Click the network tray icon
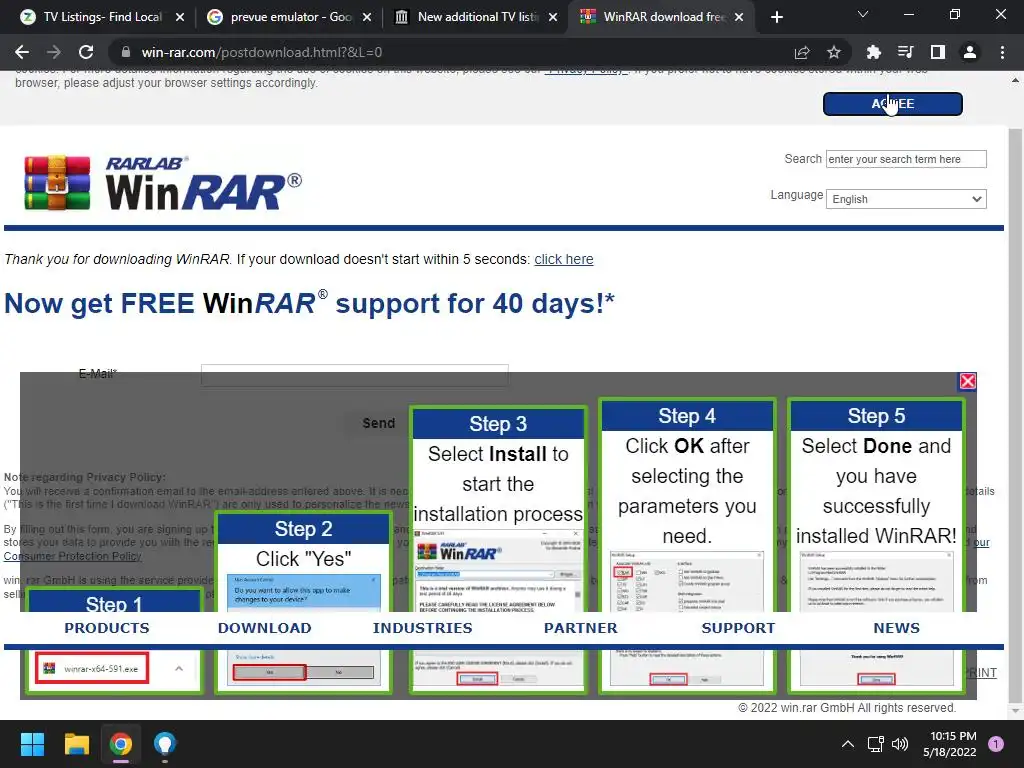The image size is (1024, 768). (875, 744)
